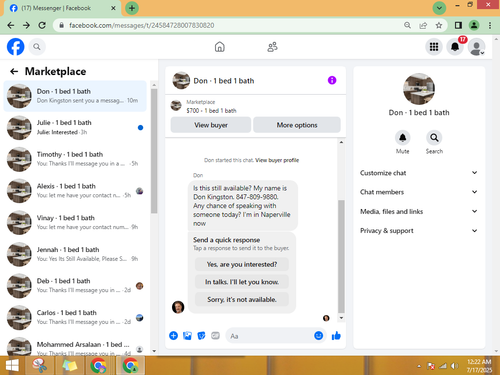Open Chrome zoom magnifier in address bar
The height and width of the screenshot is (375, 500).
click(x=407, y=25)
